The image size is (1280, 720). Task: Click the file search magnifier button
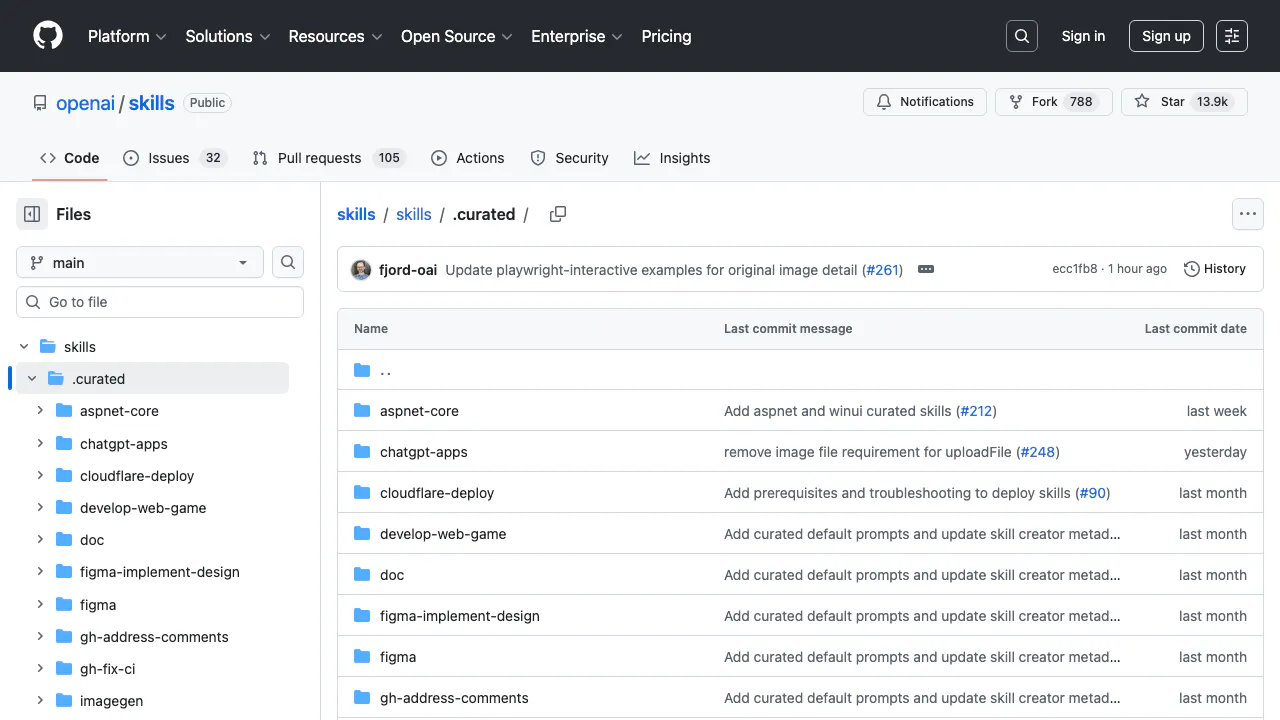(x=288, y=263)
